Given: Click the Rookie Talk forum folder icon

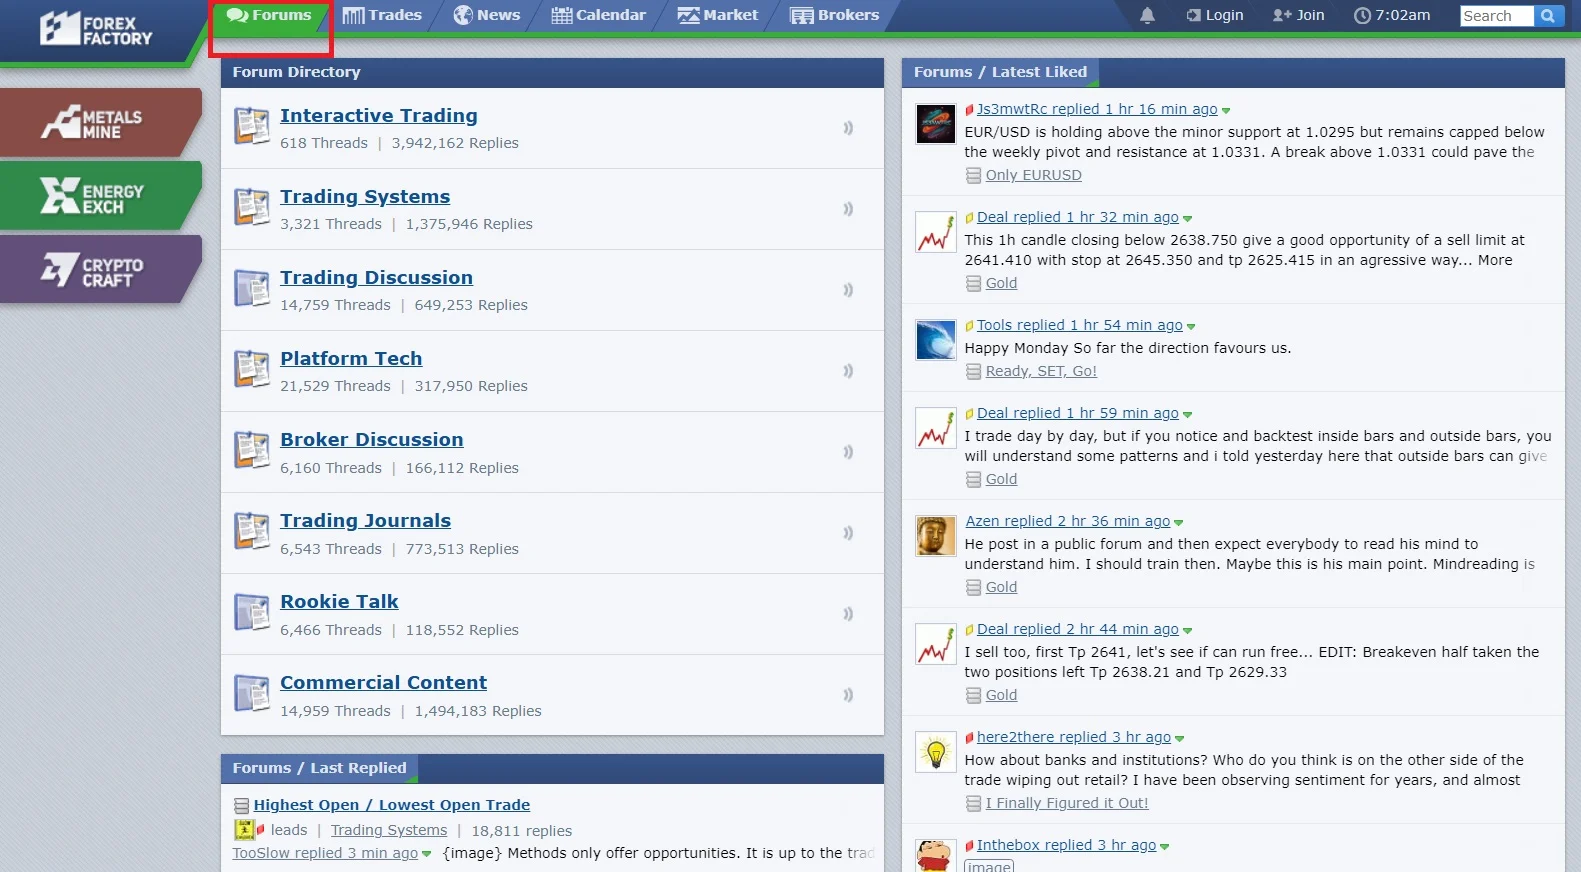Looking at the screenshot, I should pos(252,612).
